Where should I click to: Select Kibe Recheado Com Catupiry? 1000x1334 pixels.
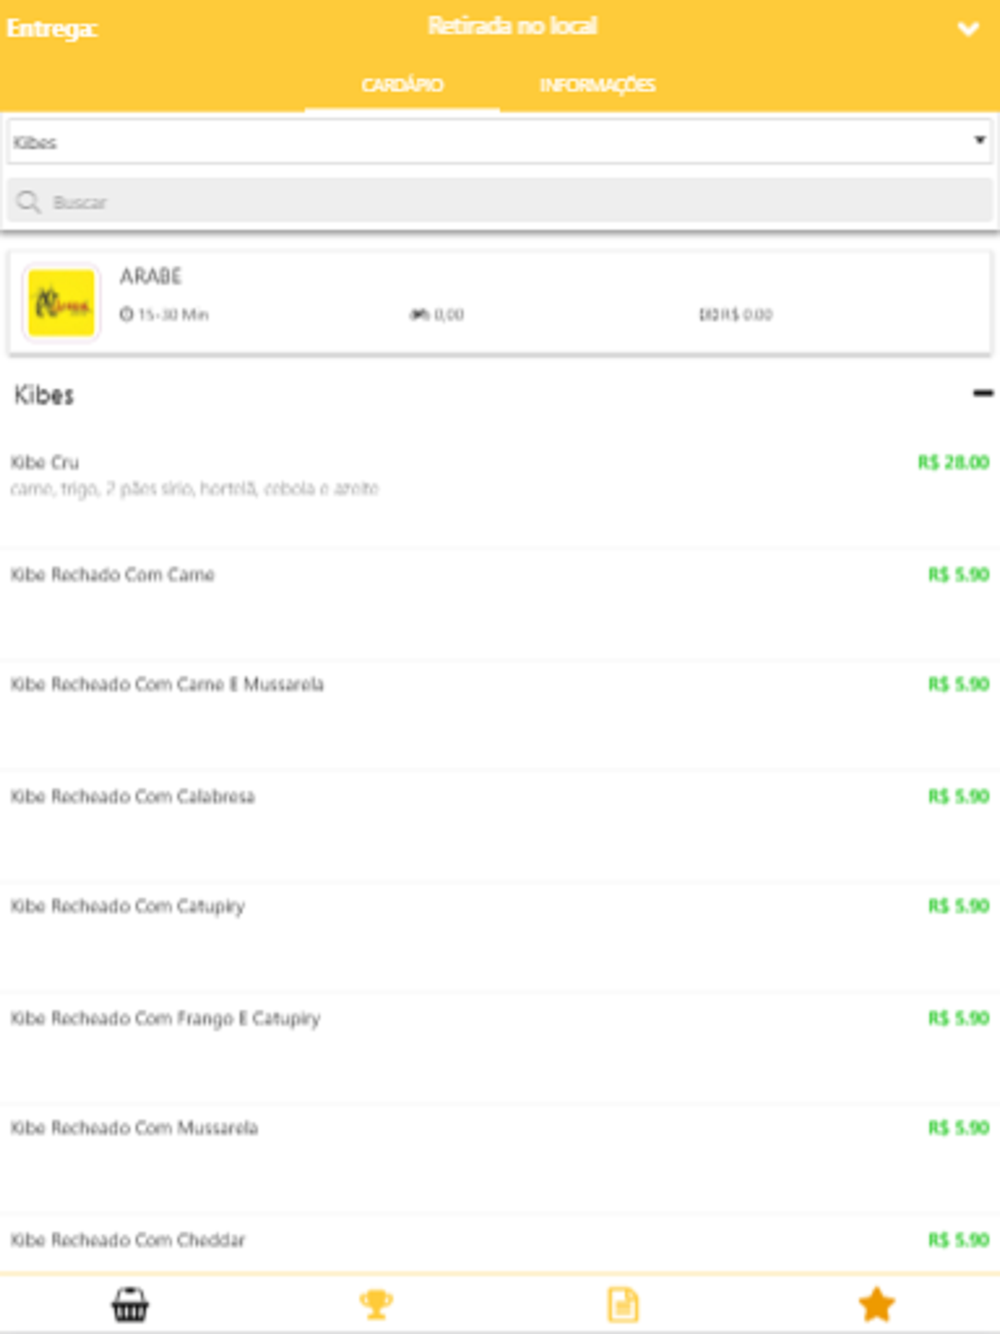(500, 936)
